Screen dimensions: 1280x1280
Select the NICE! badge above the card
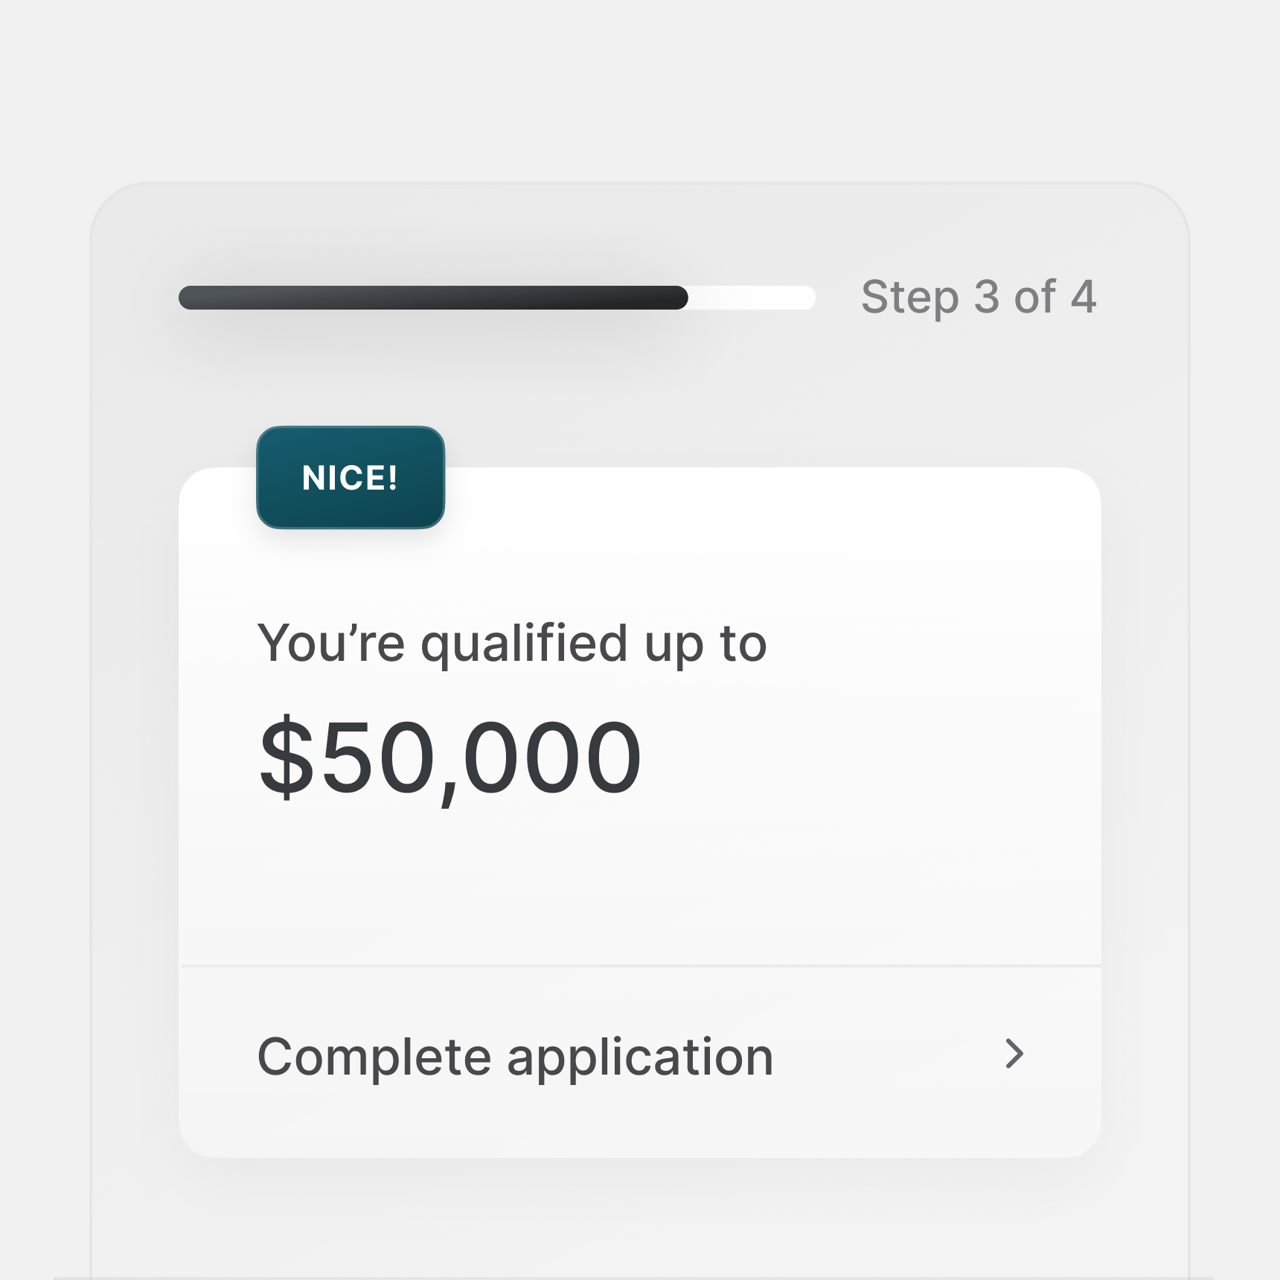(350, 477)
